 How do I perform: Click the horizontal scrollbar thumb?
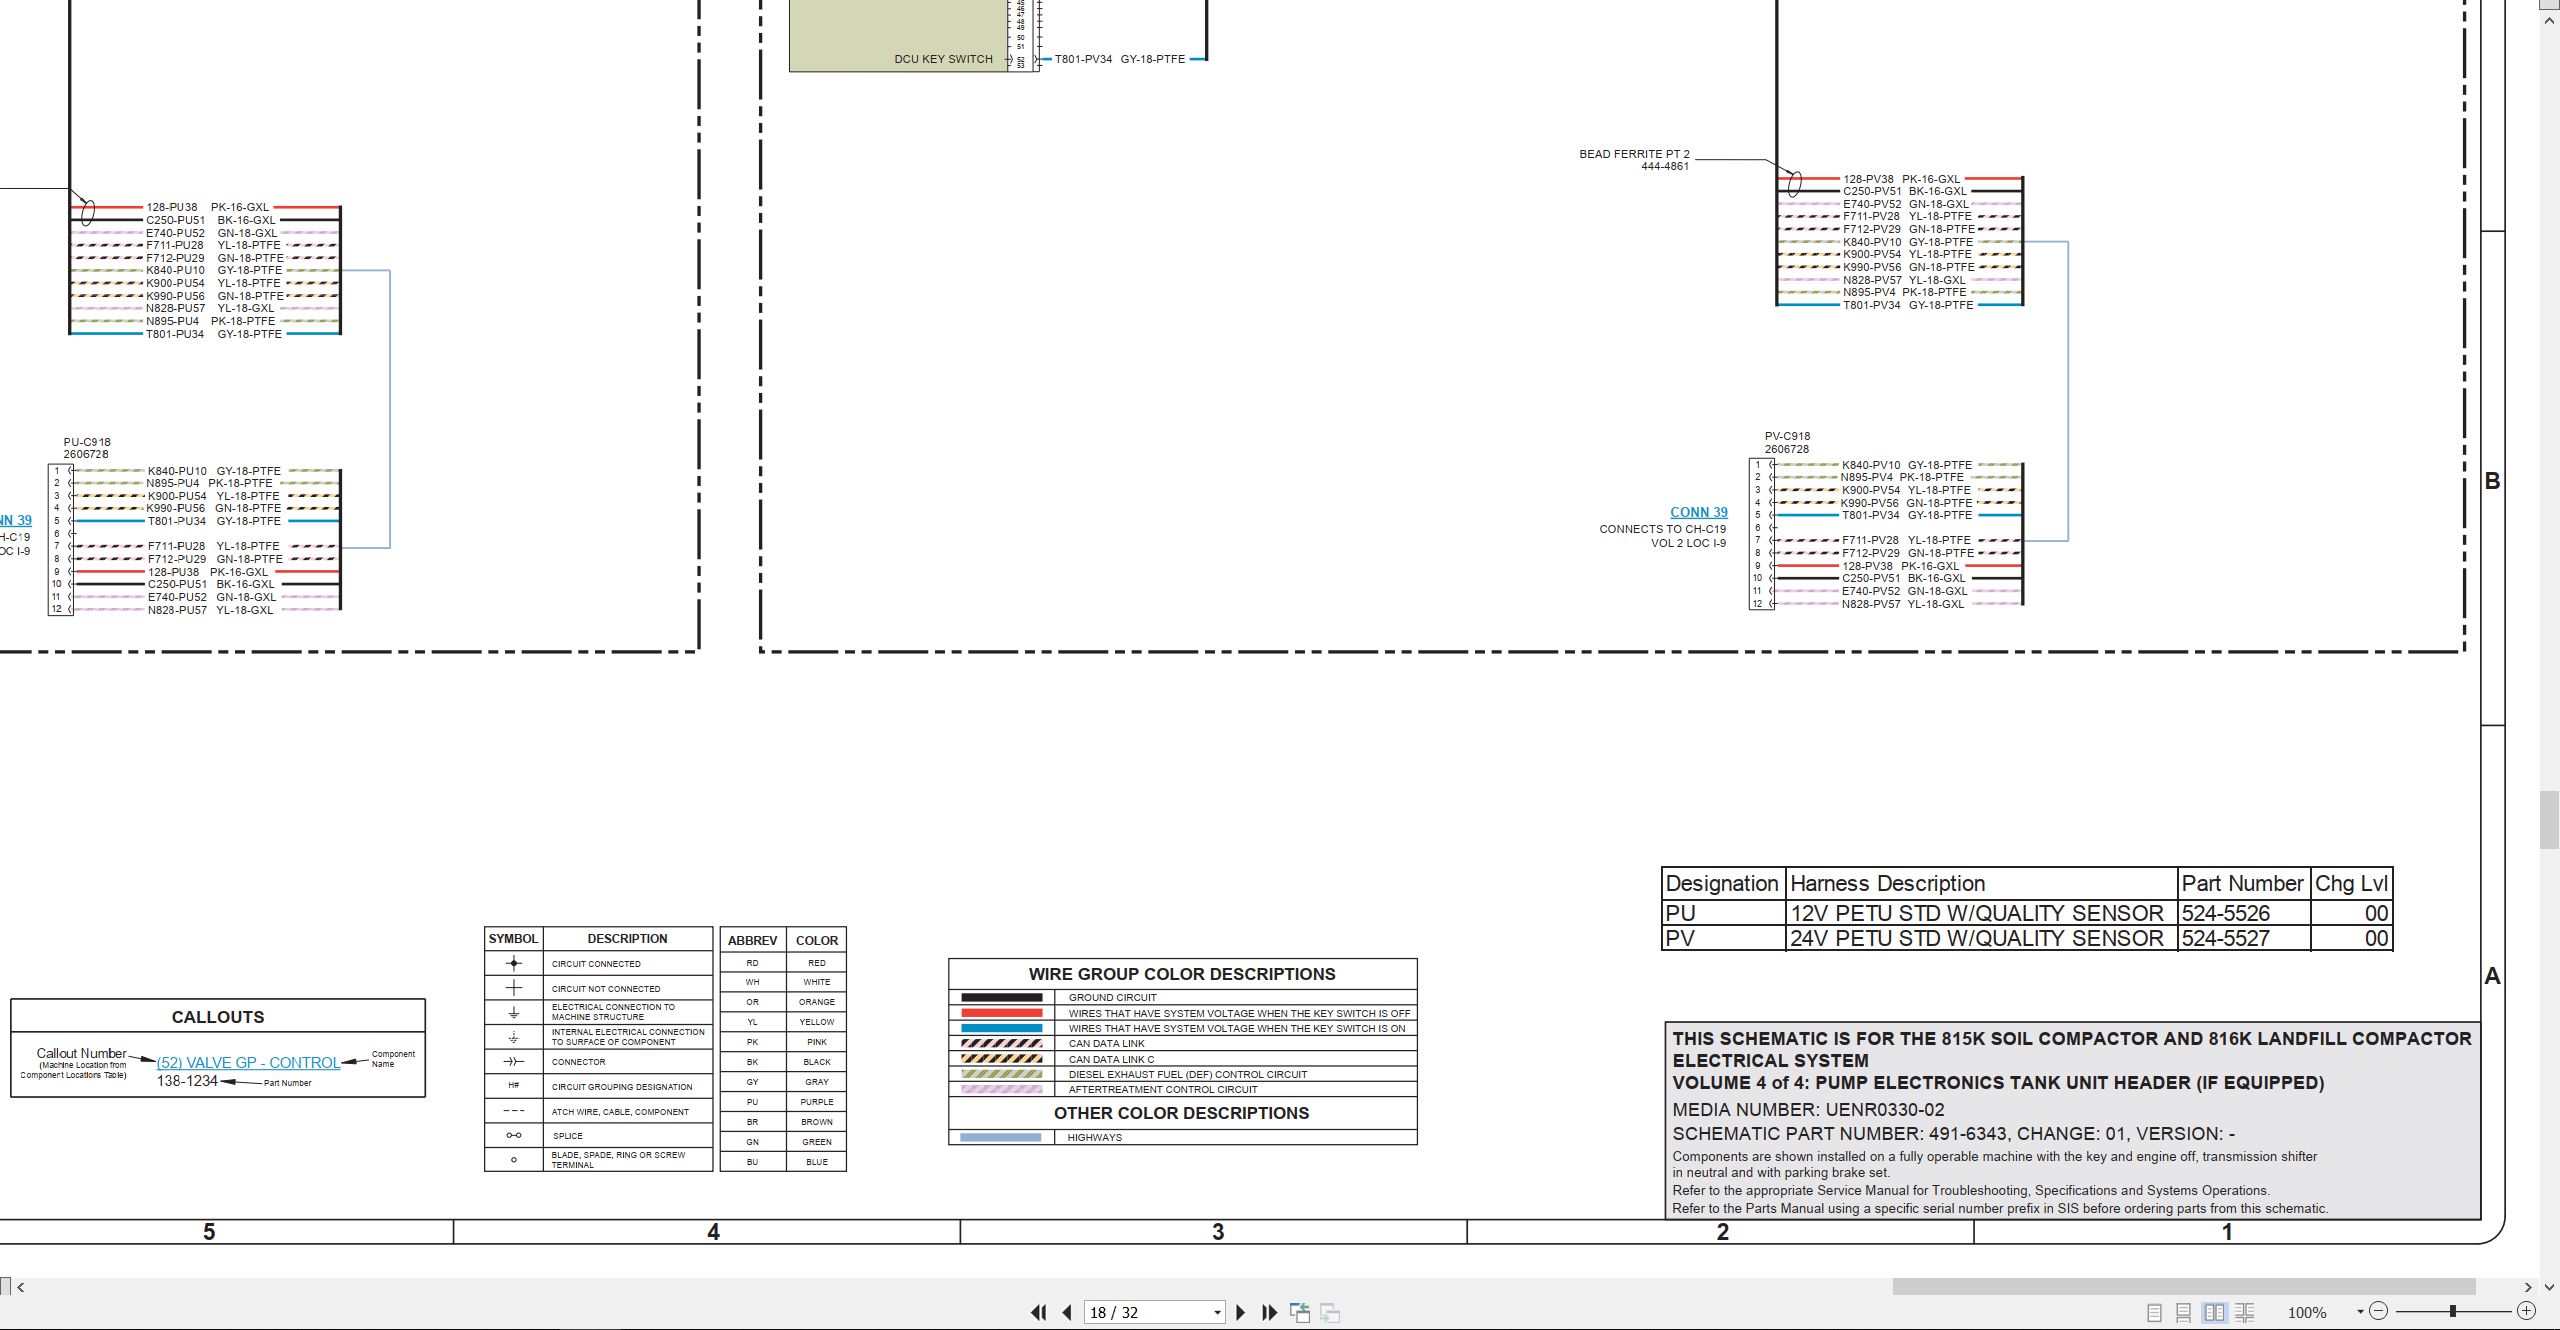point(2184,1286)
